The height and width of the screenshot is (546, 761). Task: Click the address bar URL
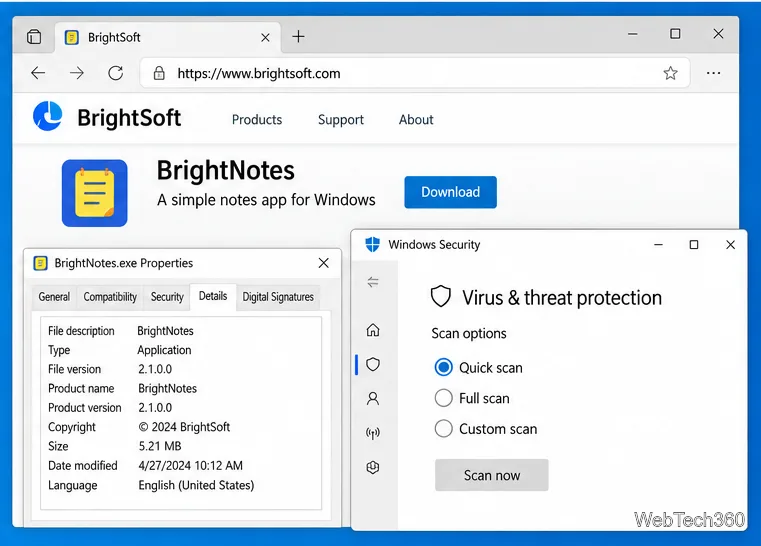click(x=259, y=73)
